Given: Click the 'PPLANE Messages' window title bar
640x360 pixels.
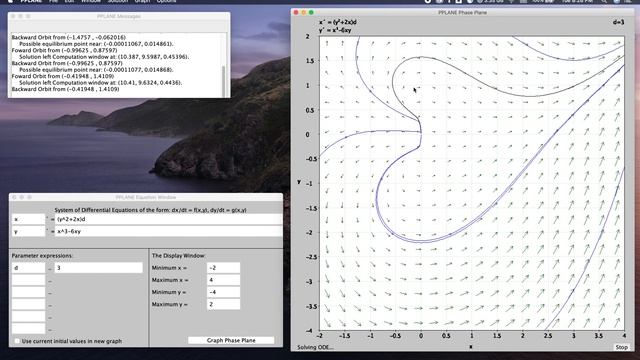Looking at the screenshot, I should point(119,16).
